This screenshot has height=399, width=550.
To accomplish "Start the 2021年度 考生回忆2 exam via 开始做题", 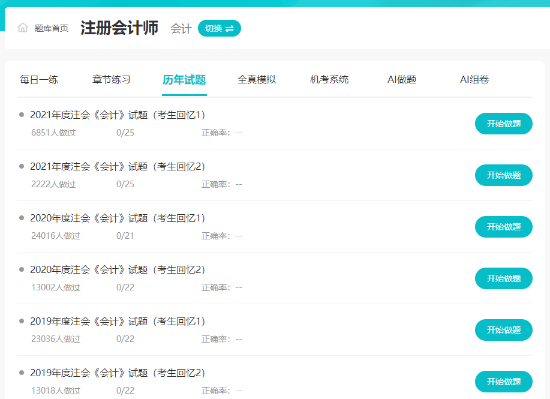I will pos(504,175).
